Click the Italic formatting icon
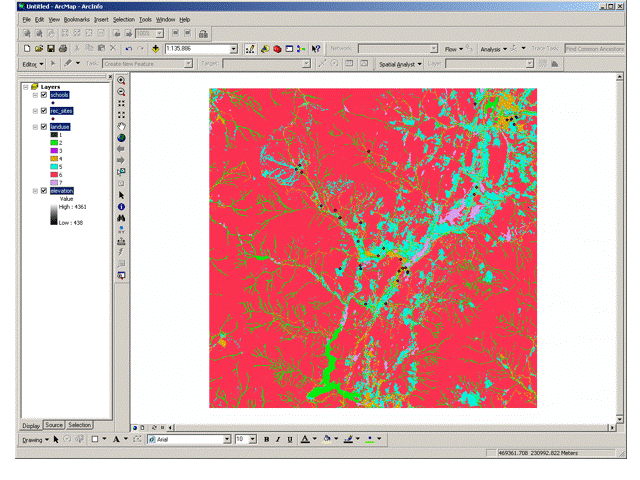The width and height of the screenshot is (640, 480). click(x=278, y=439)
